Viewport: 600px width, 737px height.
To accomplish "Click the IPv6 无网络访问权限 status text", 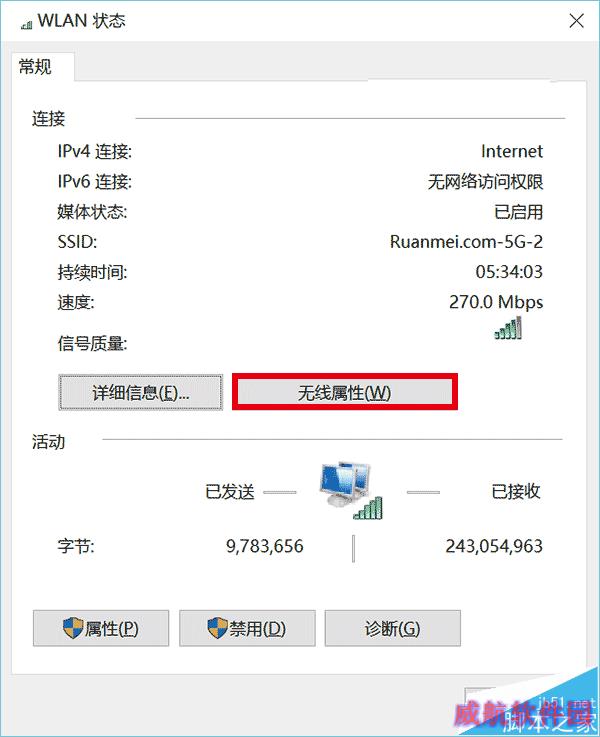I will tap(485, 181).
